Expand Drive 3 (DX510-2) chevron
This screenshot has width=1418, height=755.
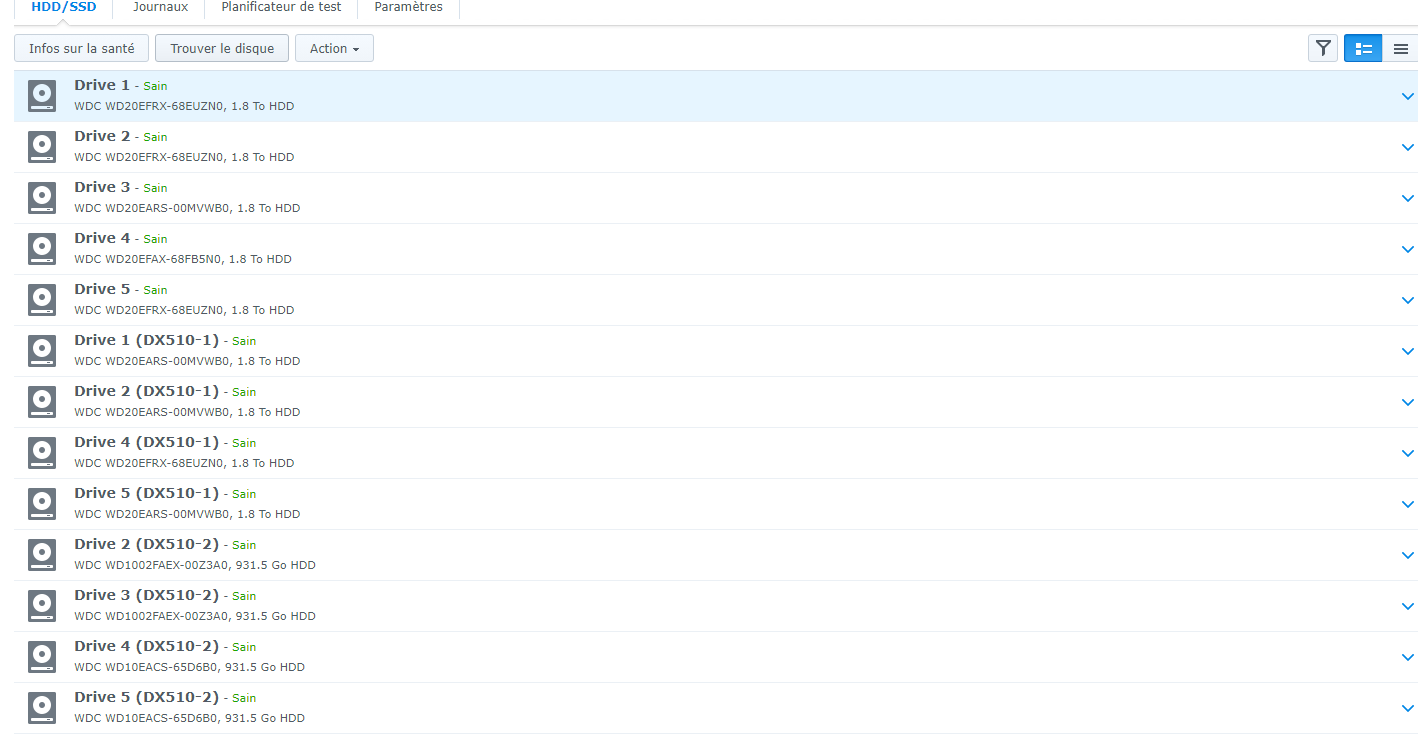[x=1408, y=607]
